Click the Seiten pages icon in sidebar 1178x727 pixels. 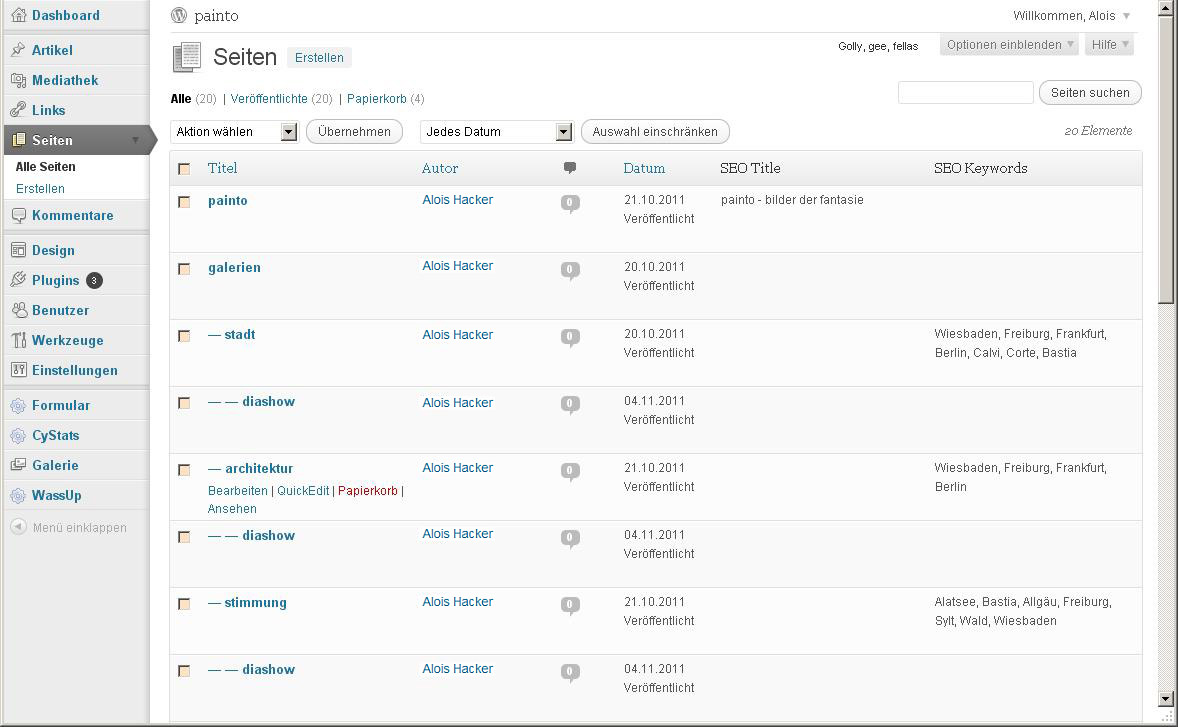point(19,140)
